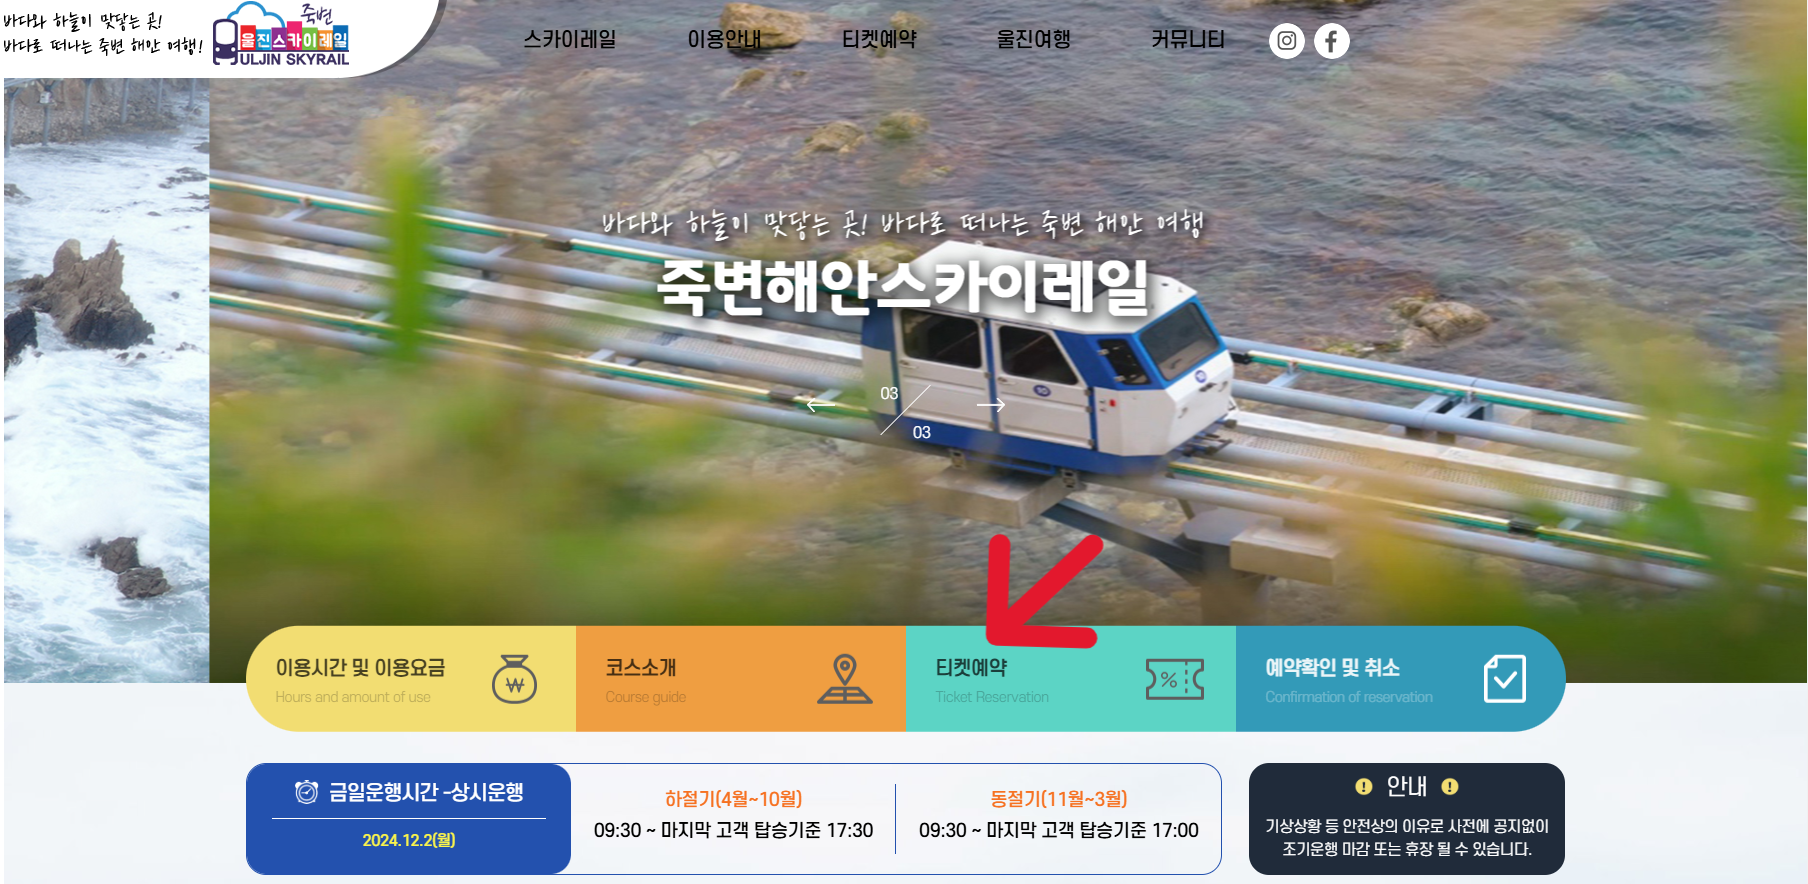Screen dimensions: 1808x884
Task: Select the teal 티켓예약 Ticket Reservation button
Action: coord(1071,679)
